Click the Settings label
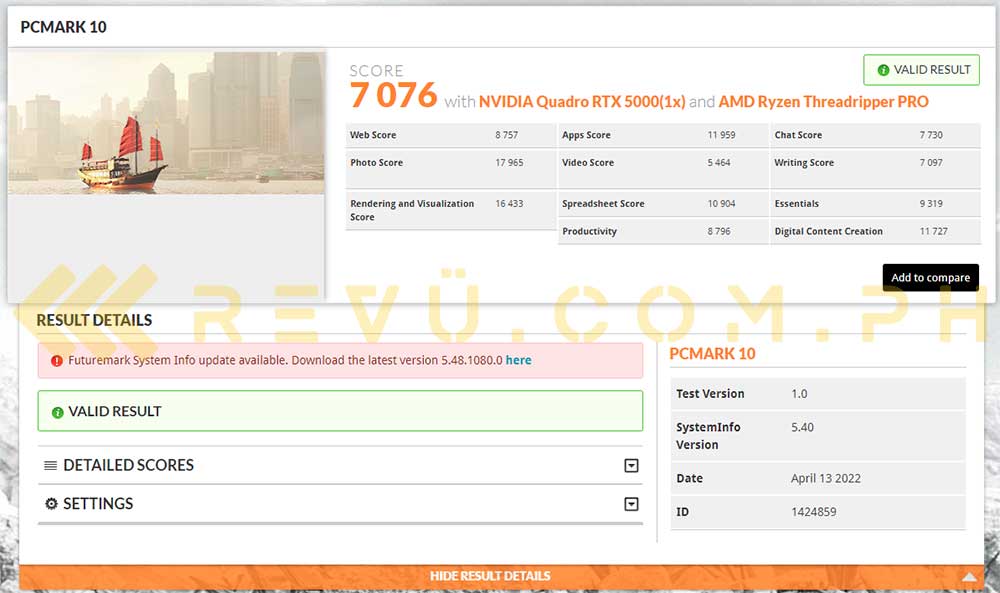Screen dimensions: 1000x593 (98, 504)
